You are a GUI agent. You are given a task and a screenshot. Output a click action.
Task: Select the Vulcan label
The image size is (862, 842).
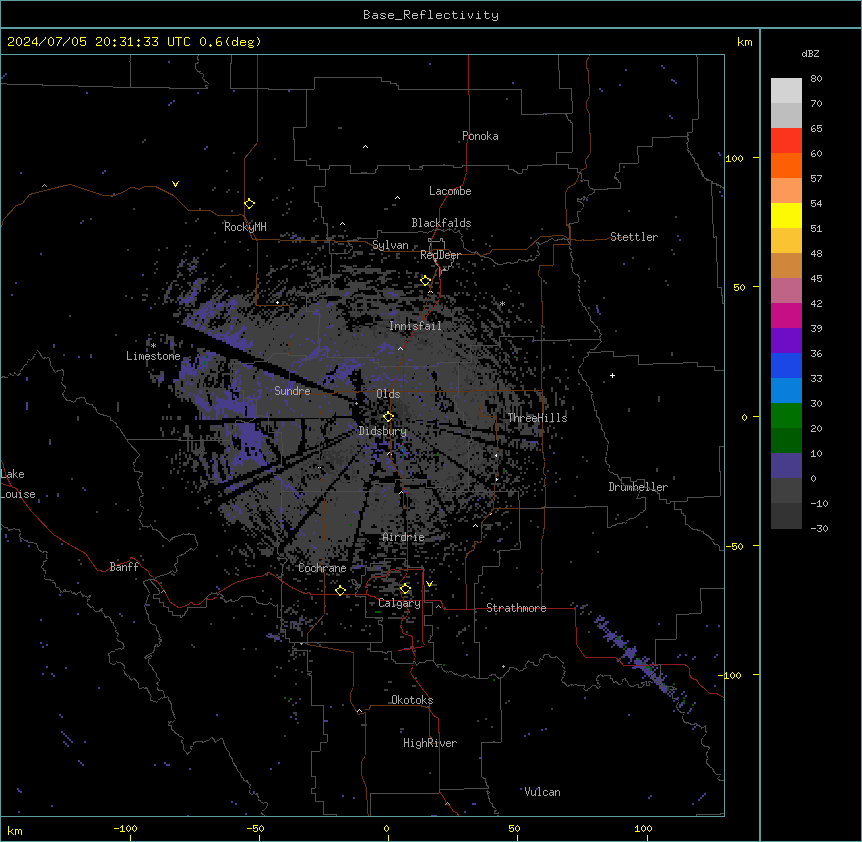542,792
